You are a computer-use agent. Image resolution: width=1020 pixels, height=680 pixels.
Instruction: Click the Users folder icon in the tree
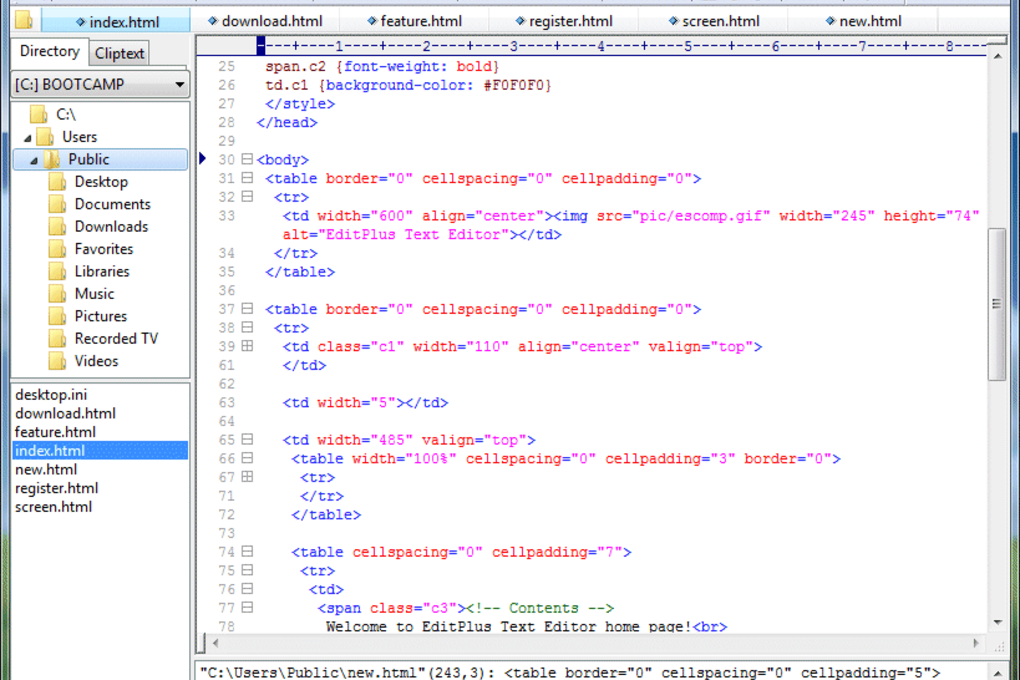pyautogui.click(x=45, y=137)
